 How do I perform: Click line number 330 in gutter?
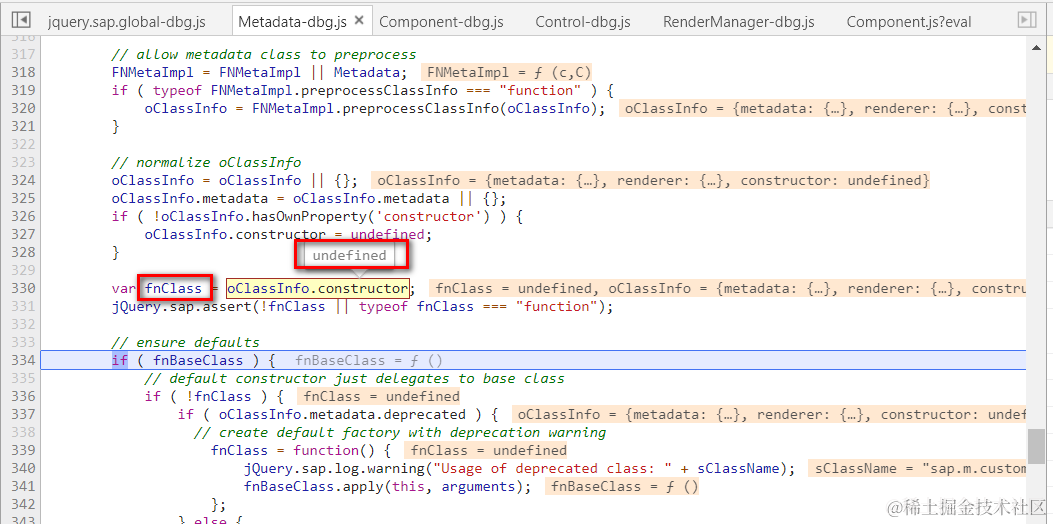point(24,288)
